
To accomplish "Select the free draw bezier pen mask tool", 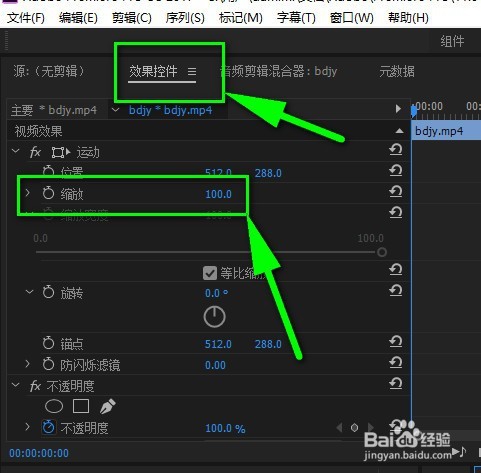I will click(x=107, y=406).
